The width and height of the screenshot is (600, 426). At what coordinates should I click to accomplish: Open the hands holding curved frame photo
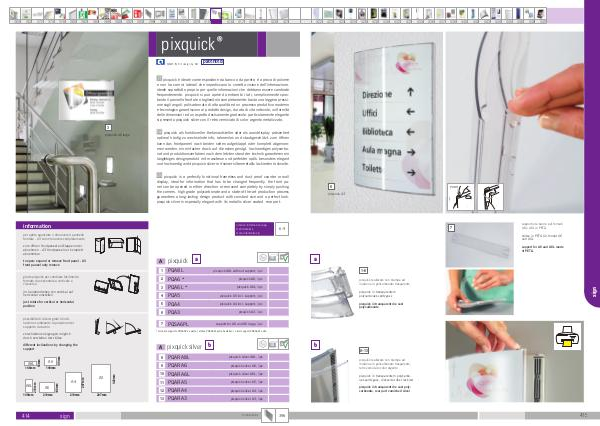479,292
